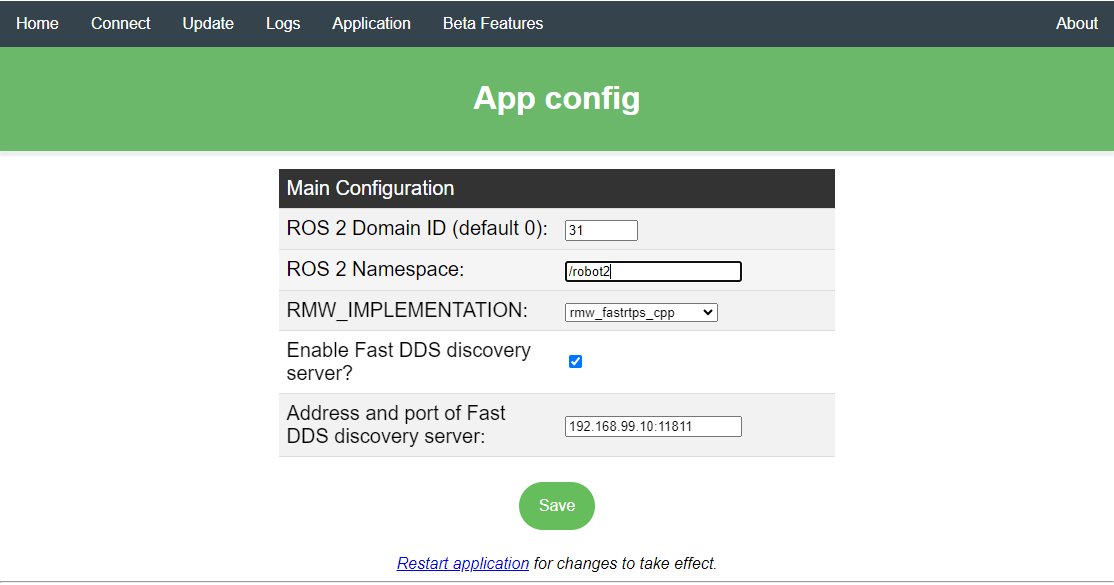The image size is (1114, 585).
Task: Expand the RMW_IMPLEMENTATION dropdown
Action: 641,312
